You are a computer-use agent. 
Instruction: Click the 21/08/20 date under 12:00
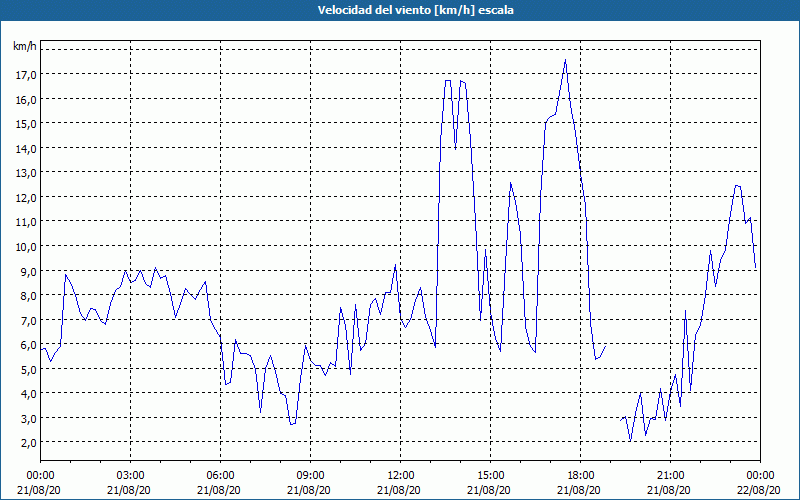tap(398, 490)
